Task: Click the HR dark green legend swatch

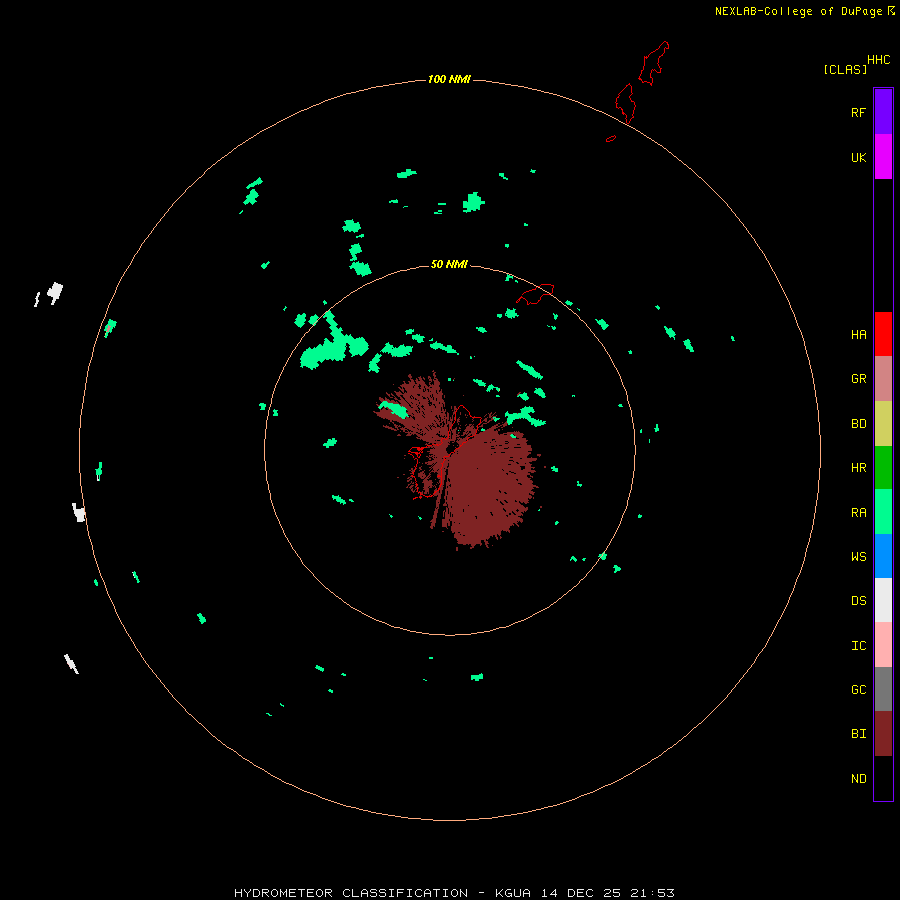Action: click(883, 468)
